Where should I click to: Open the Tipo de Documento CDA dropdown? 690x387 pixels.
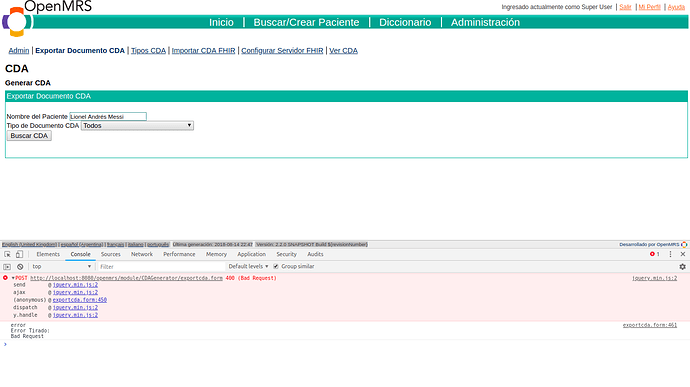137,126
